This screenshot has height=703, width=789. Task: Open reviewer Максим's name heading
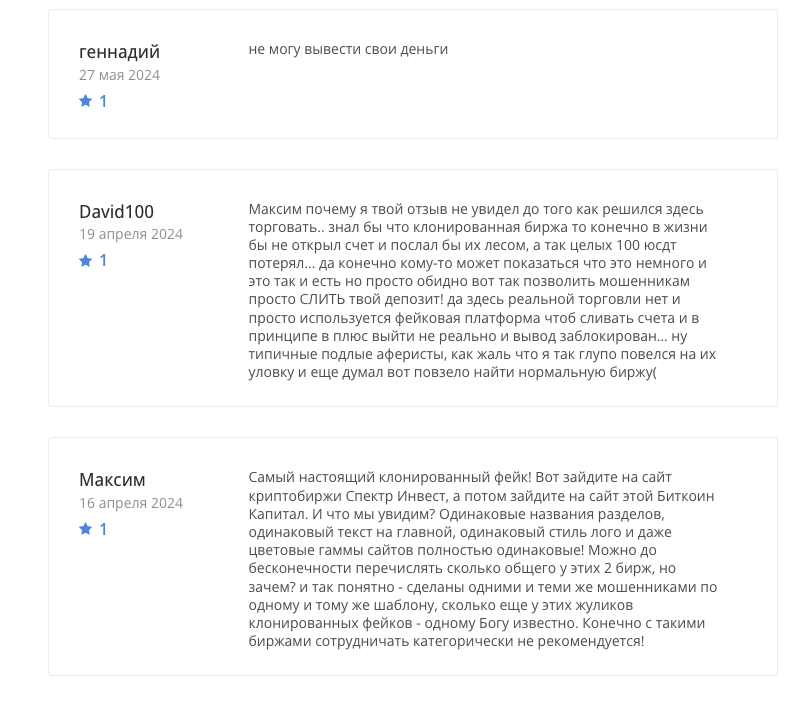[112, 480]
